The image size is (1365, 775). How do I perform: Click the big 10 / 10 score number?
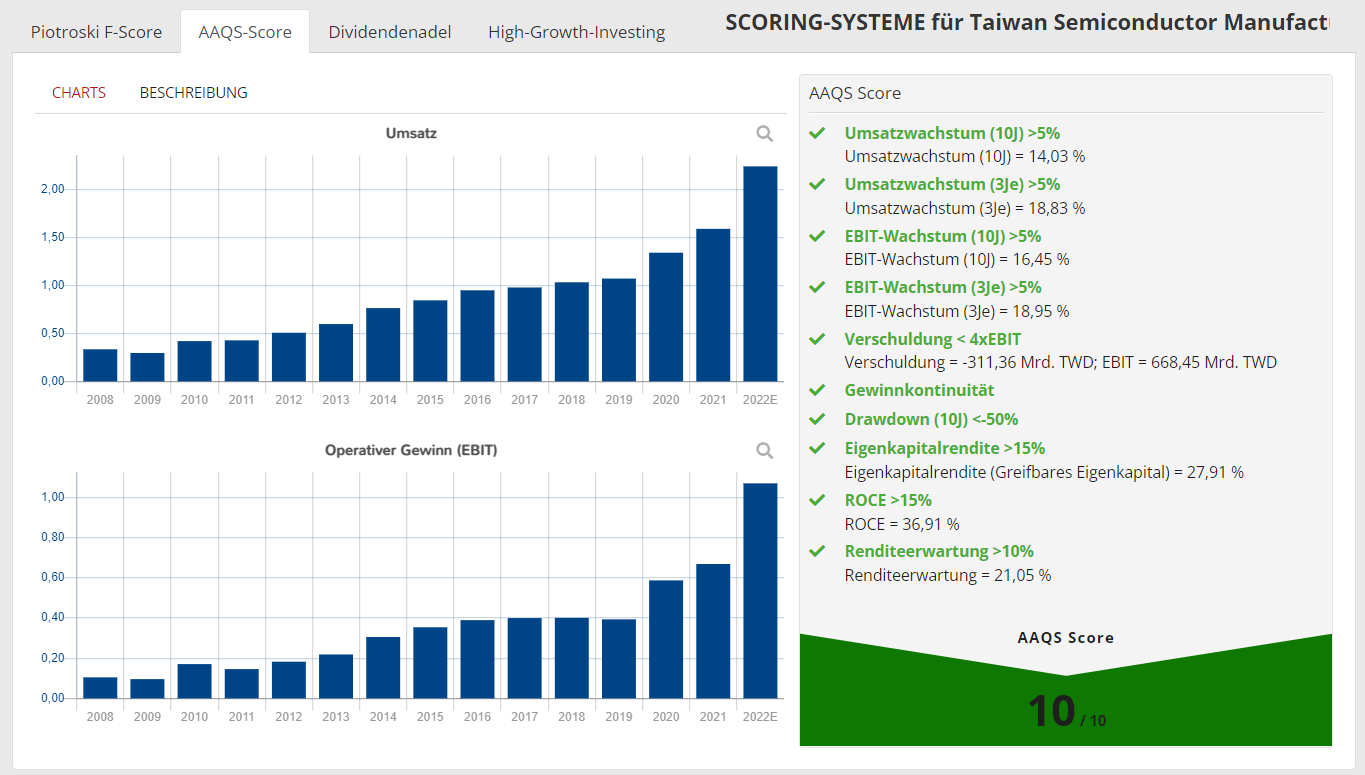[1066, 711]
